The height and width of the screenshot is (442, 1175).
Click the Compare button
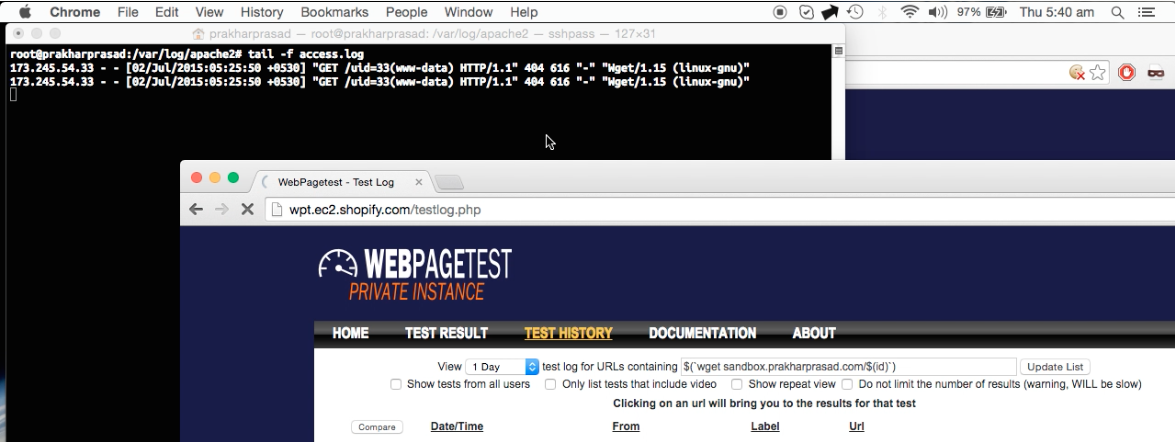tap(376, 427)
